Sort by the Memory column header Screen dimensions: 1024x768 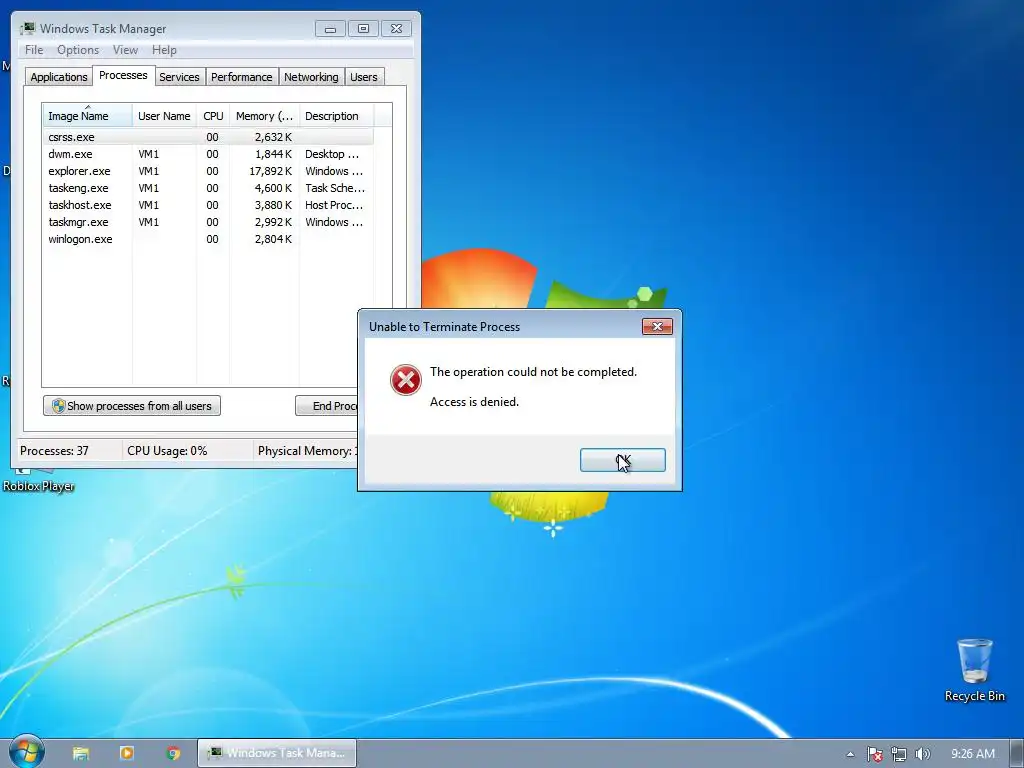coord(264,116)
